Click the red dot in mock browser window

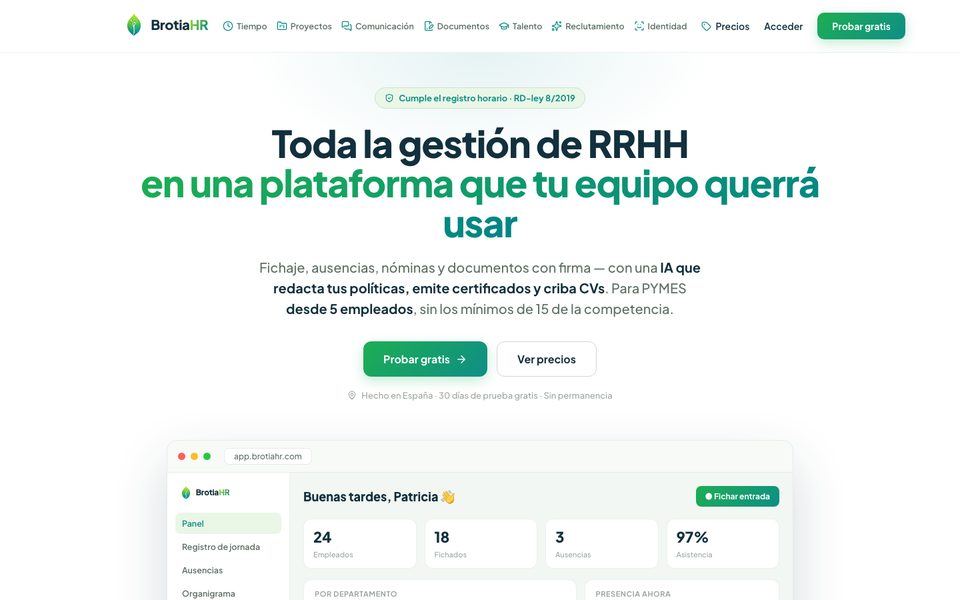182,456
